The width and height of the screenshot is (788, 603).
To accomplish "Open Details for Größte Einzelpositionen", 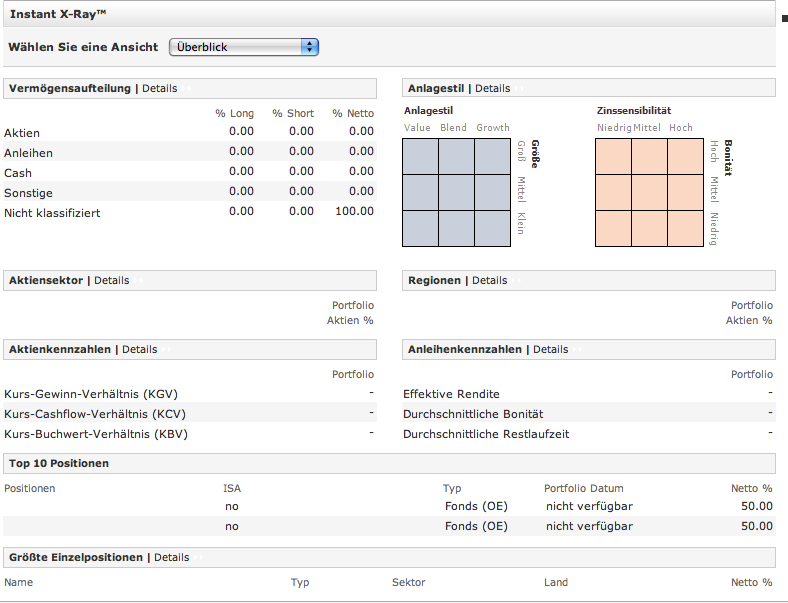I will click(171, 557).
